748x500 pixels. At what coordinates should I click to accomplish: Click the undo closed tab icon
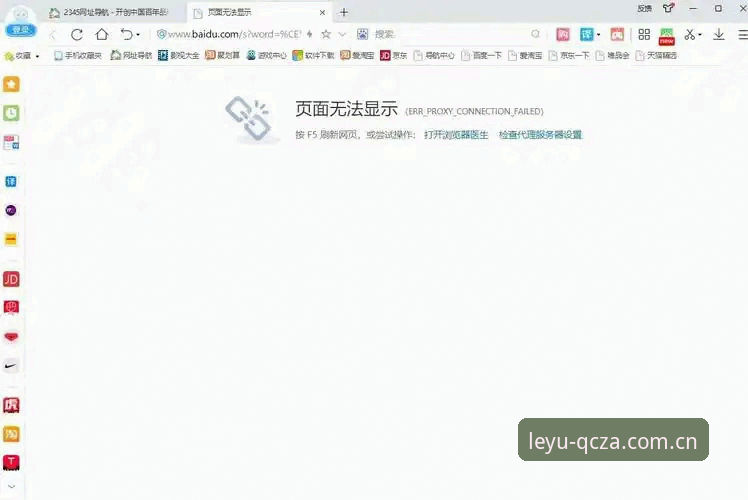point(126,34)
